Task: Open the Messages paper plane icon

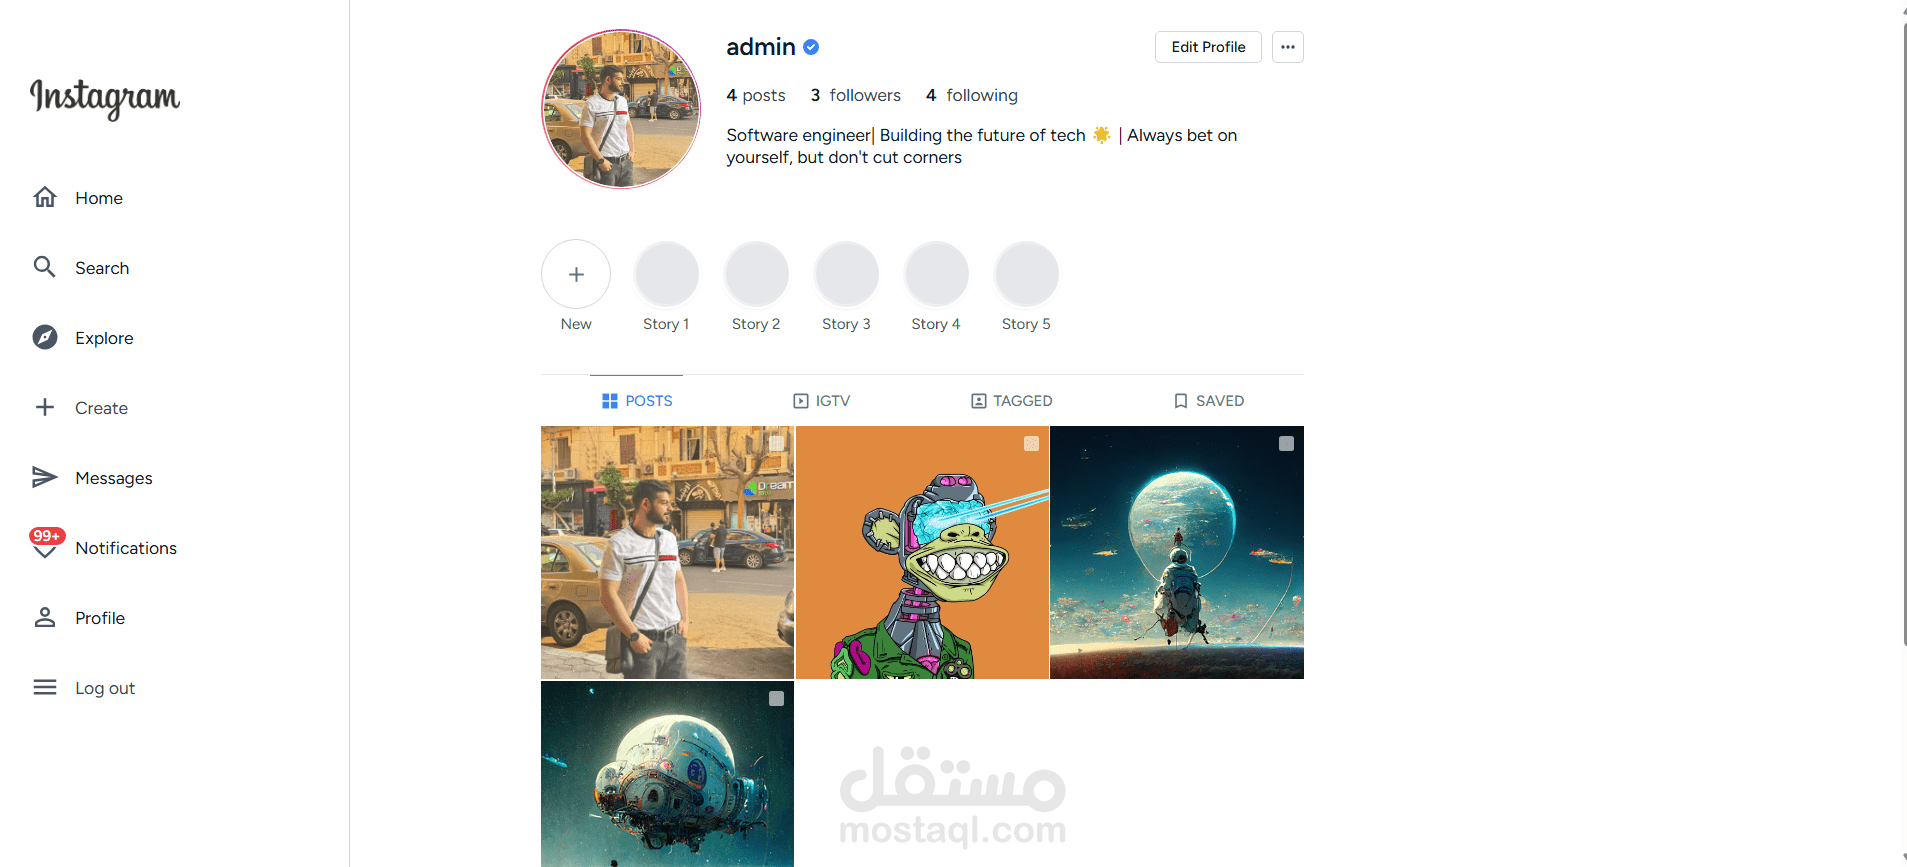Action: [45, 477]
